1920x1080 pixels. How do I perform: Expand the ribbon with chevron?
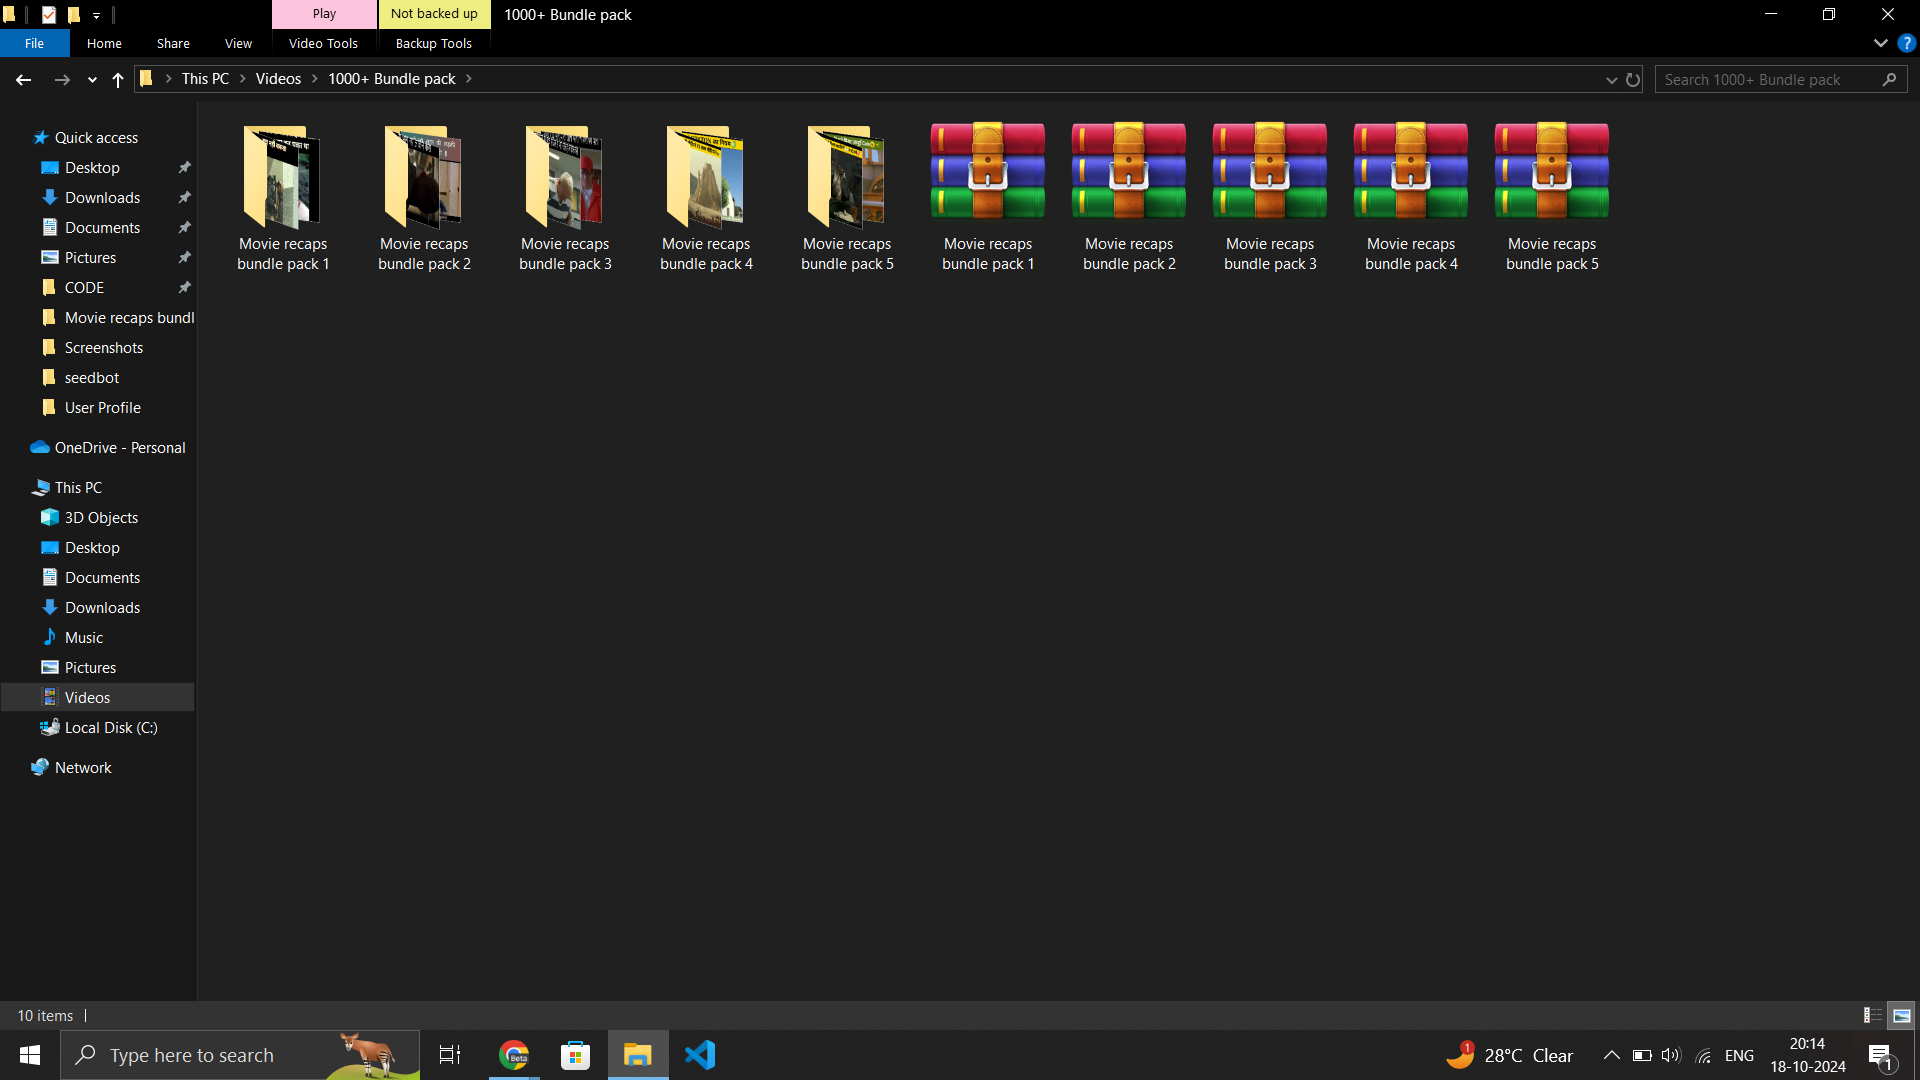pos(1880,43)
